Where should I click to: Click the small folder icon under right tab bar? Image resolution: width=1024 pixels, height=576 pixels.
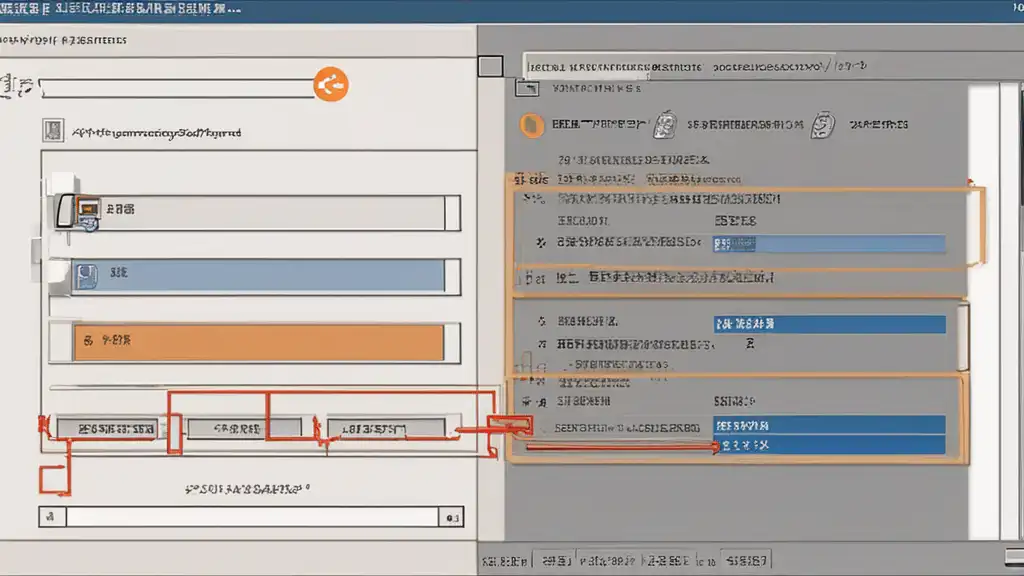coord(527,88)
